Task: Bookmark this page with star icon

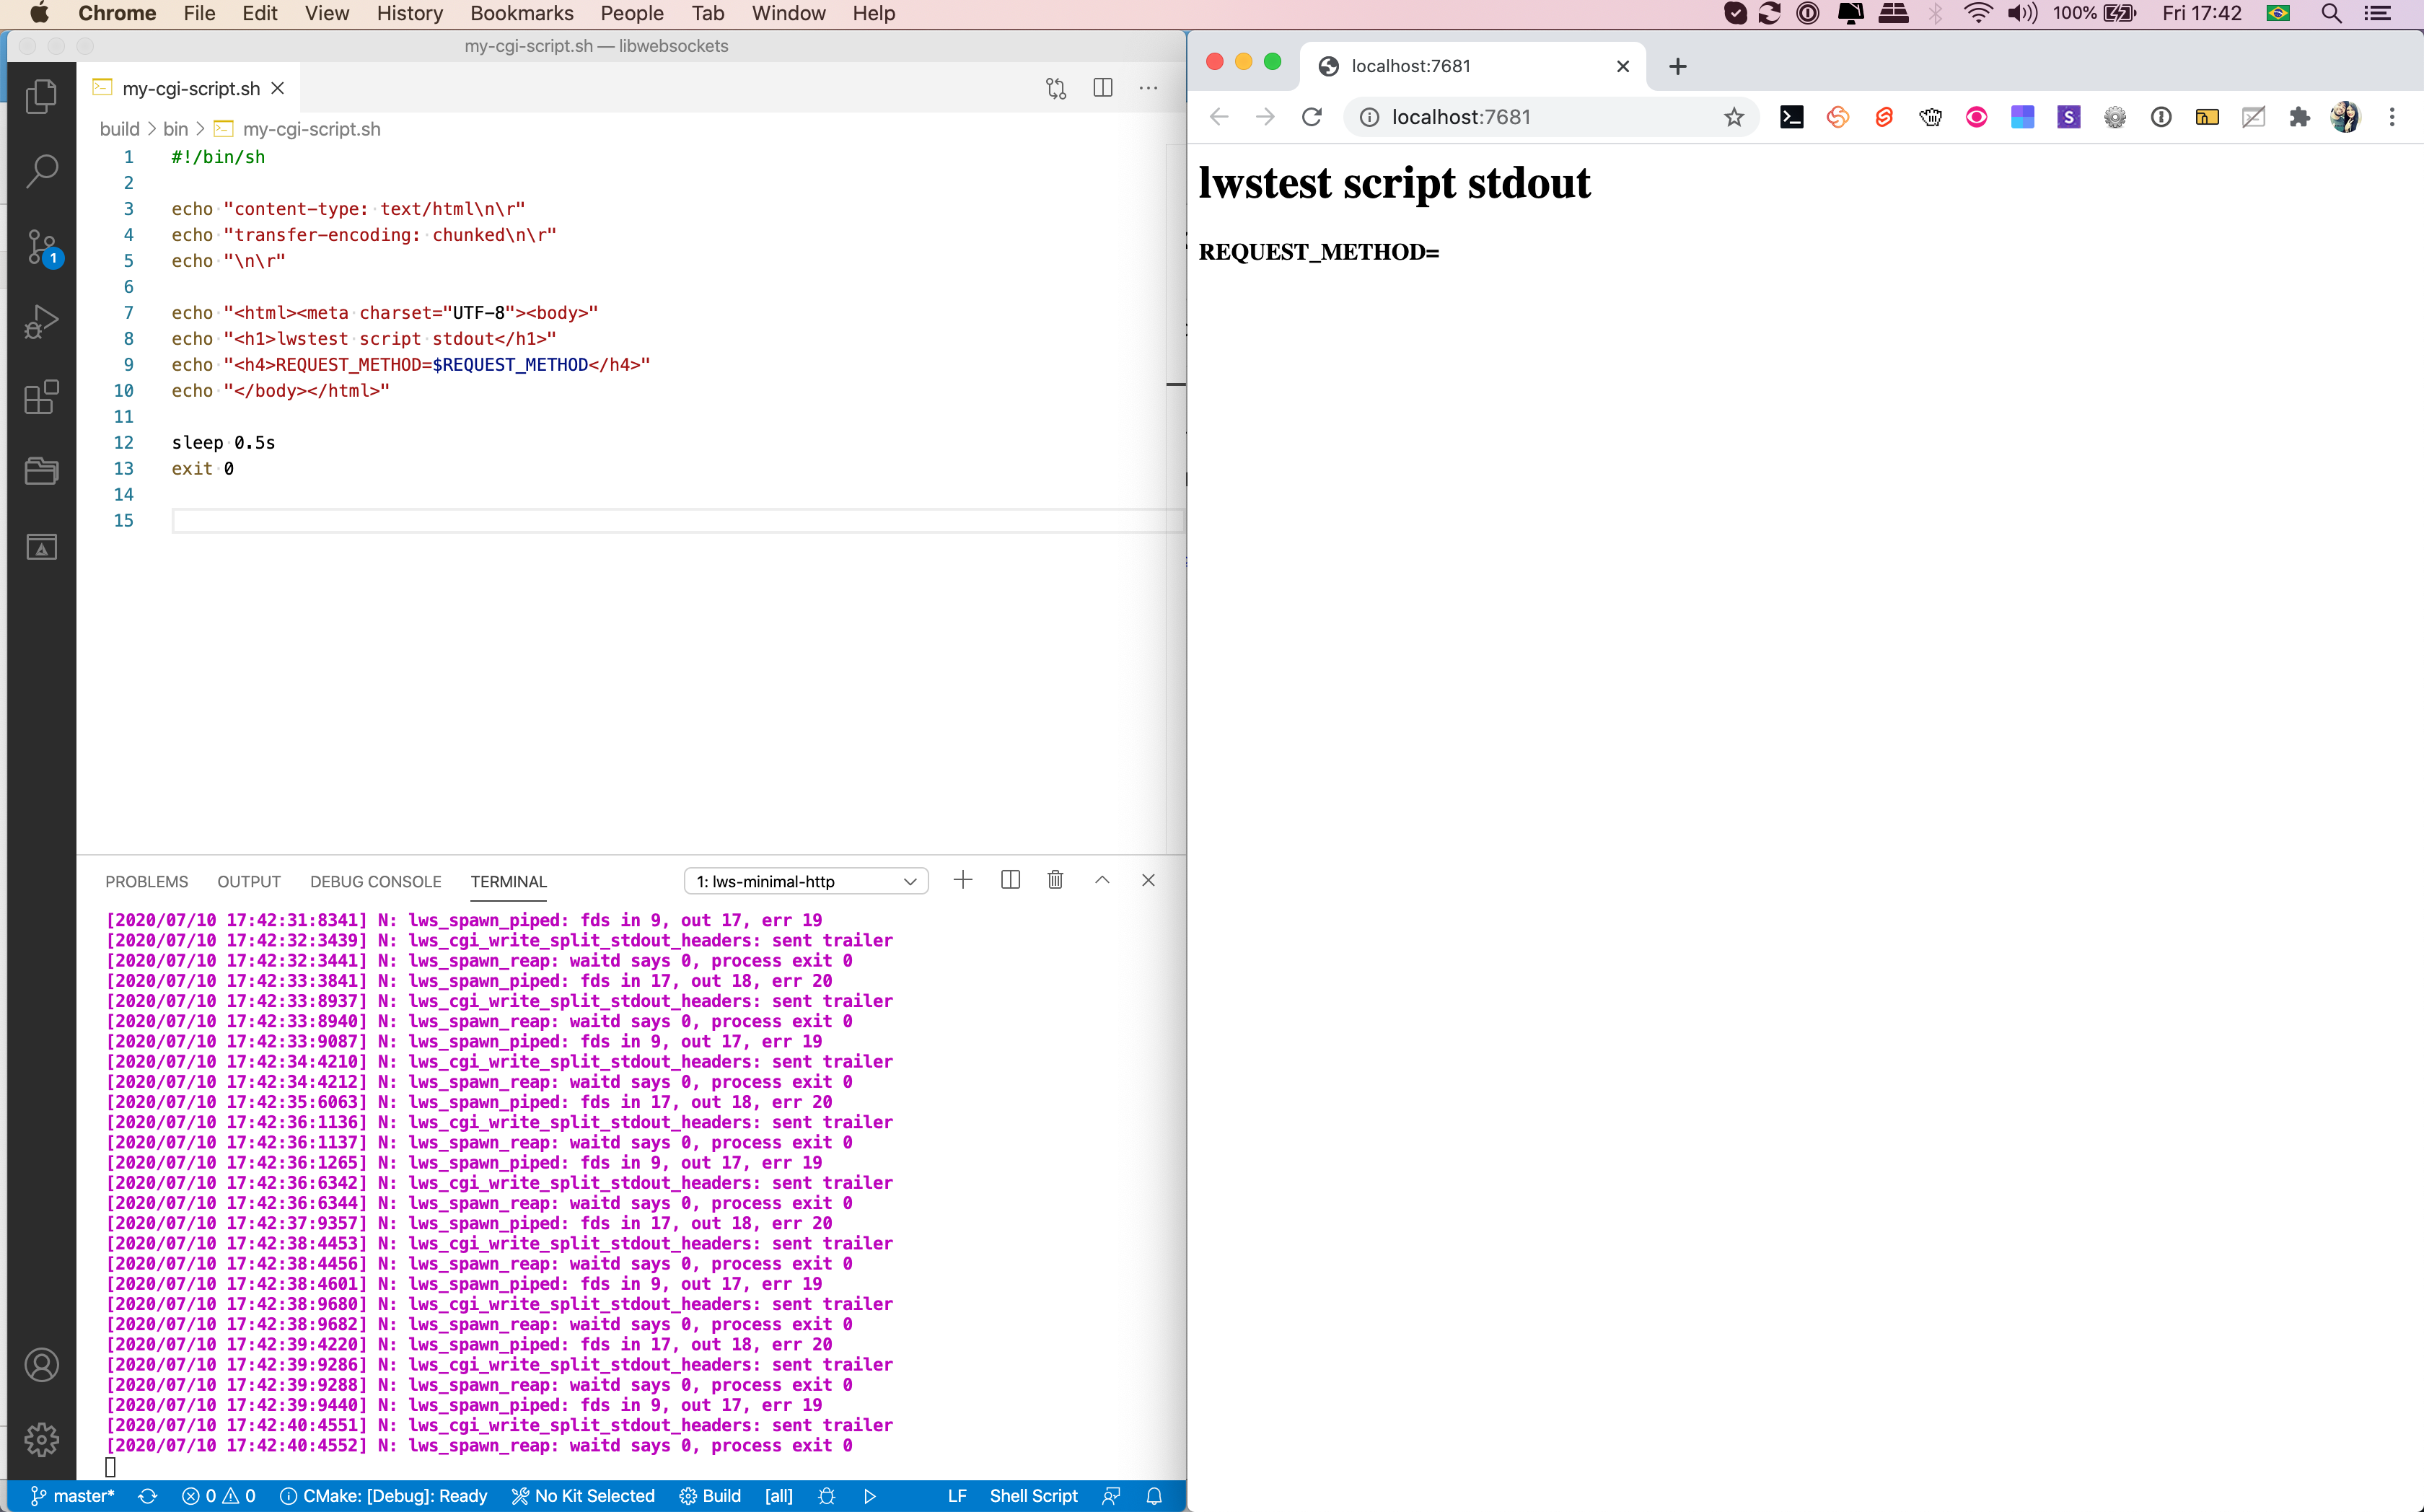Action: (1734, 117)
